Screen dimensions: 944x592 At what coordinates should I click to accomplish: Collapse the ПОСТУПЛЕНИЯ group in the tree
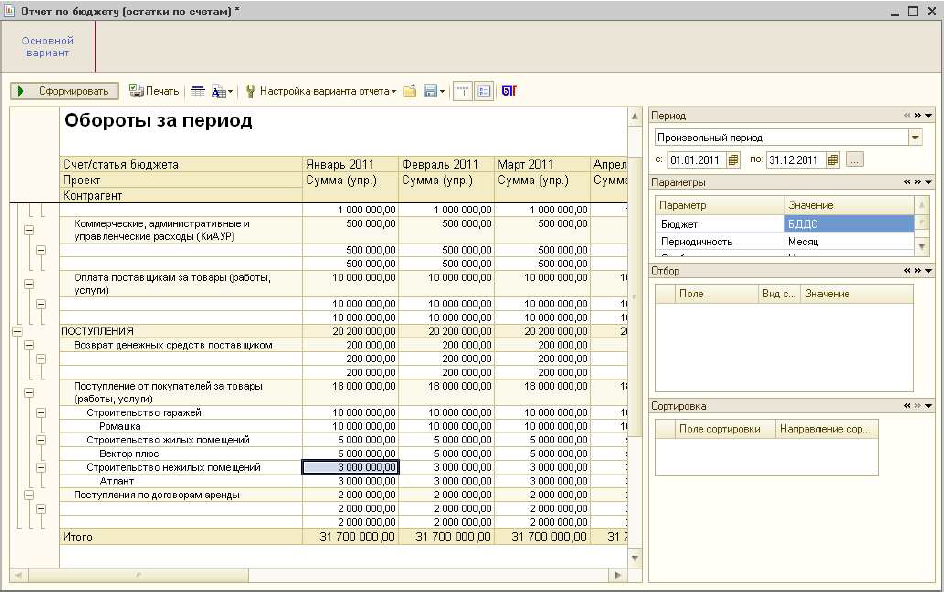(x=16, y=331)
